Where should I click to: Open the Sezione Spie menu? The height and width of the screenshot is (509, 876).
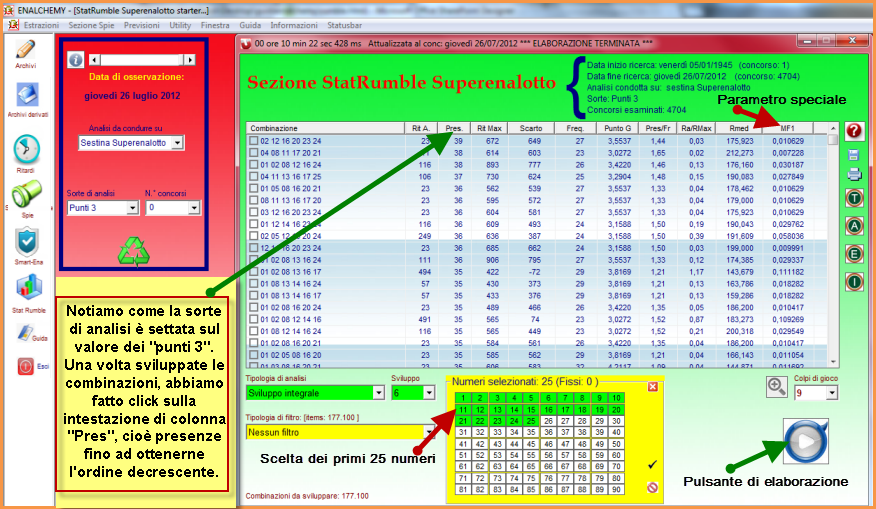[x=91, y=25]
